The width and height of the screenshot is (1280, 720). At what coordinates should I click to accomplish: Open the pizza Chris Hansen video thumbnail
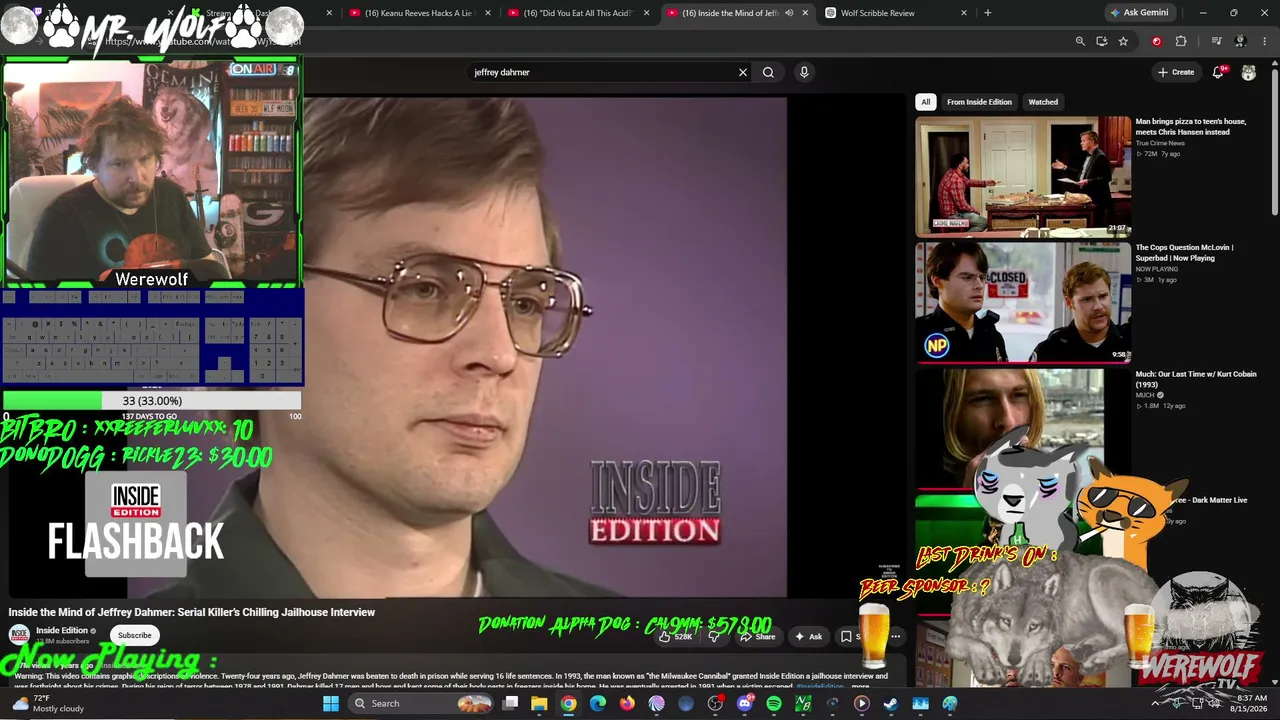[1023, 176]
